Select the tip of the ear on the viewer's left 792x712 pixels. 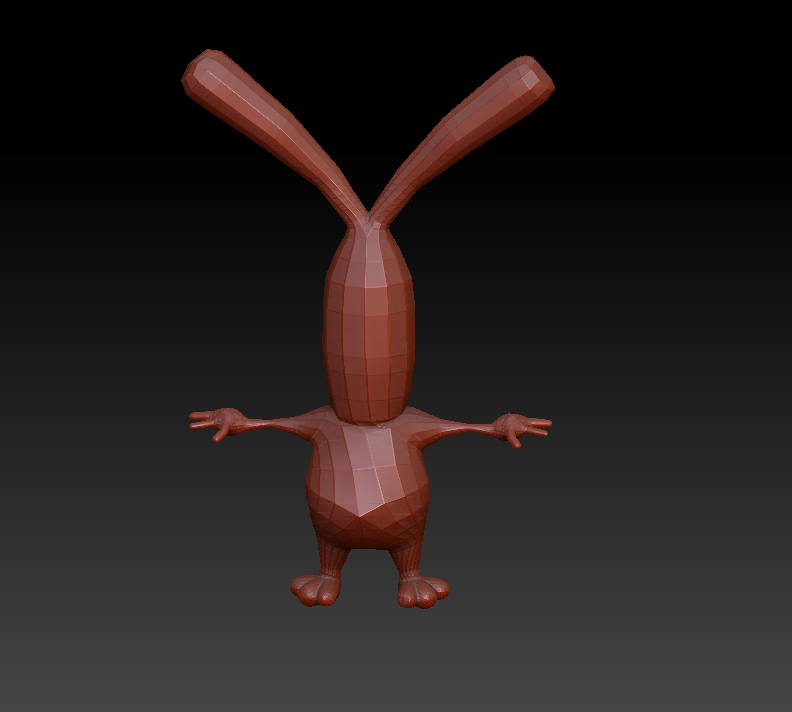pos(205,73)
